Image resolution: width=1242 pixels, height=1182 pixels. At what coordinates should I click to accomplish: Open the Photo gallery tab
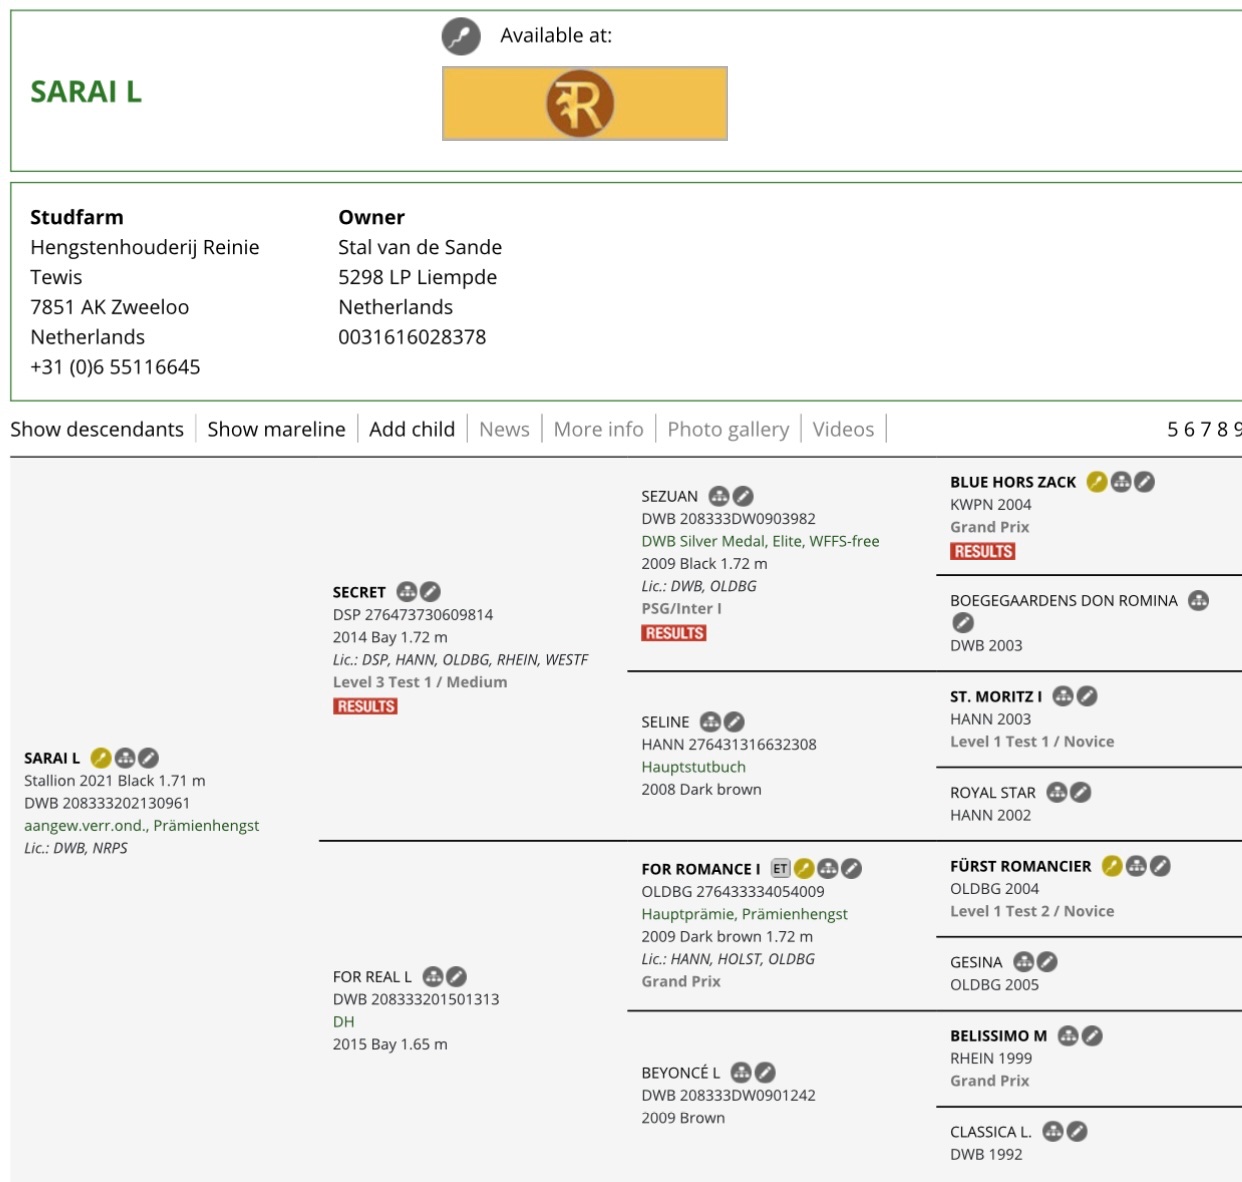728,429
